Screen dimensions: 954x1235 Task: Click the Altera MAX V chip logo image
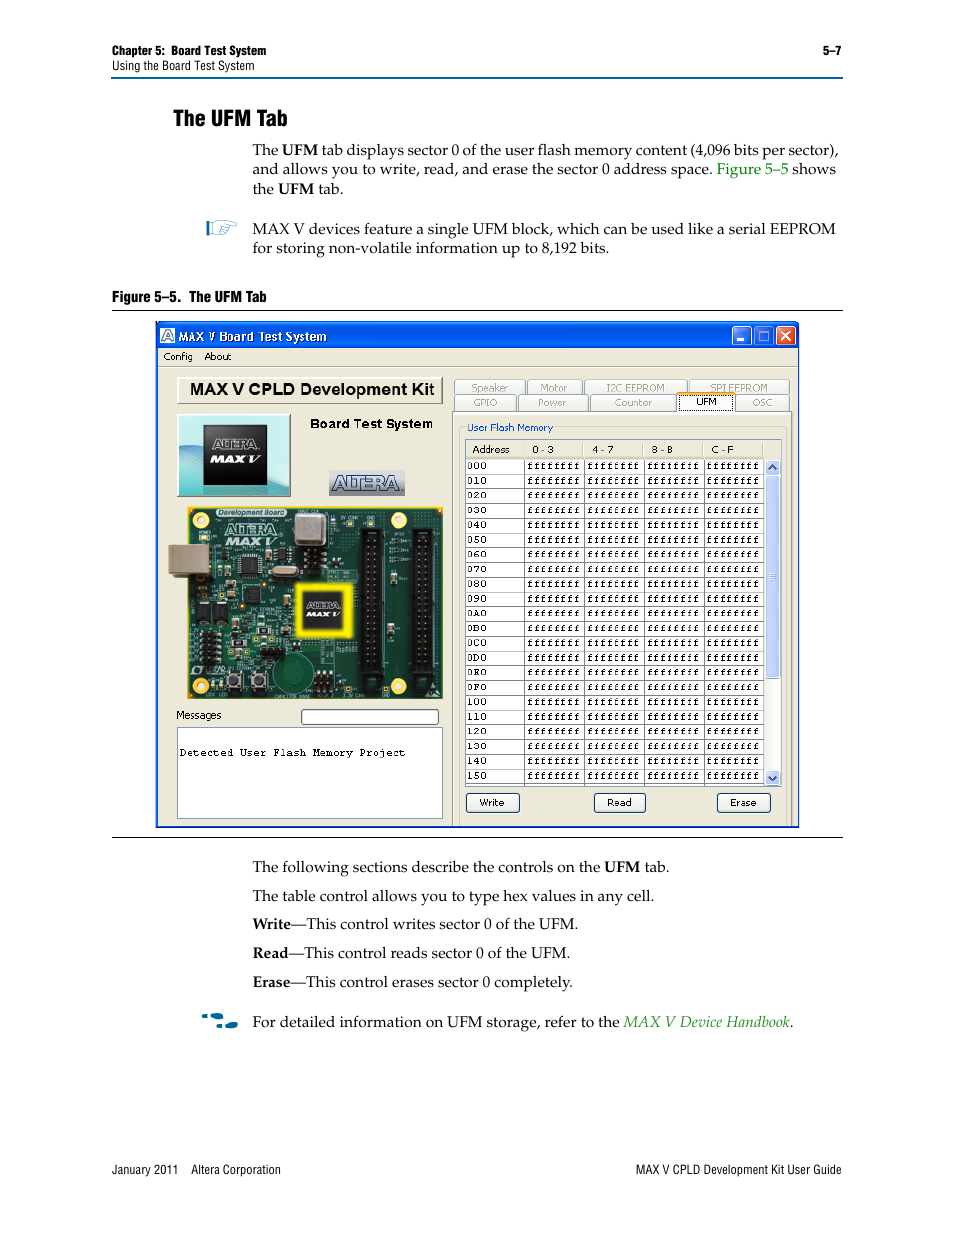pyautogui.click(x=234, y=455)
